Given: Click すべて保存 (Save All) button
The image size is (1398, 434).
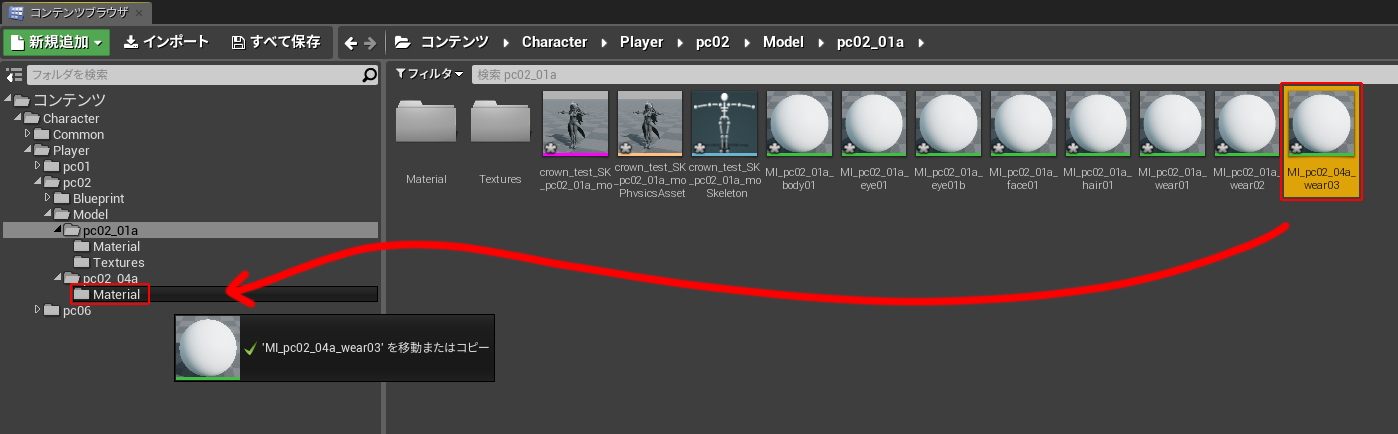Looking at the screenshot, I should coord(276,42).
